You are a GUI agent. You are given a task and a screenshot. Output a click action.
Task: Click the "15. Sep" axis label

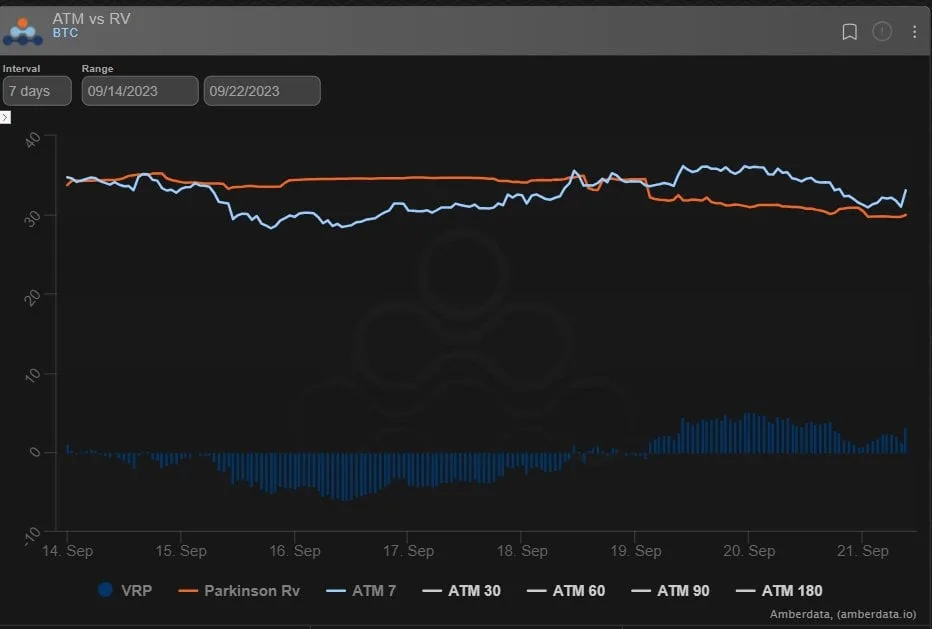pos(181,551)
